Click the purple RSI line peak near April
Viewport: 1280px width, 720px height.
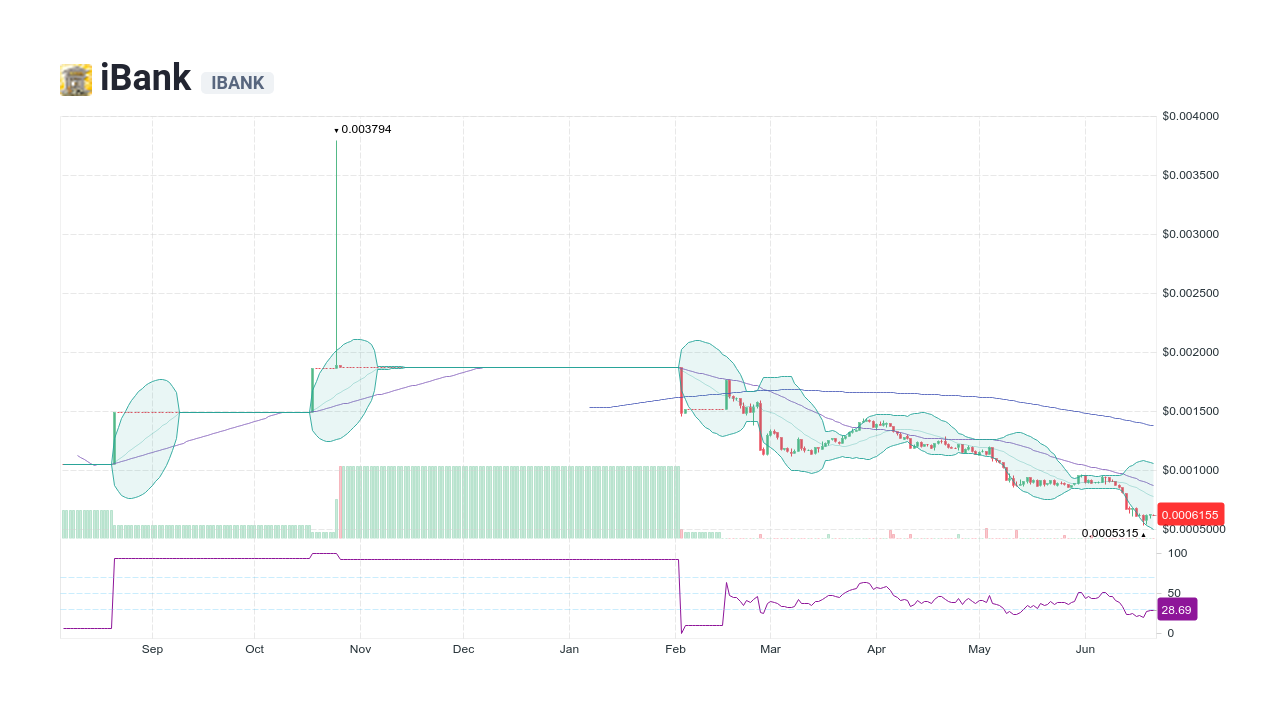point(862,584)
